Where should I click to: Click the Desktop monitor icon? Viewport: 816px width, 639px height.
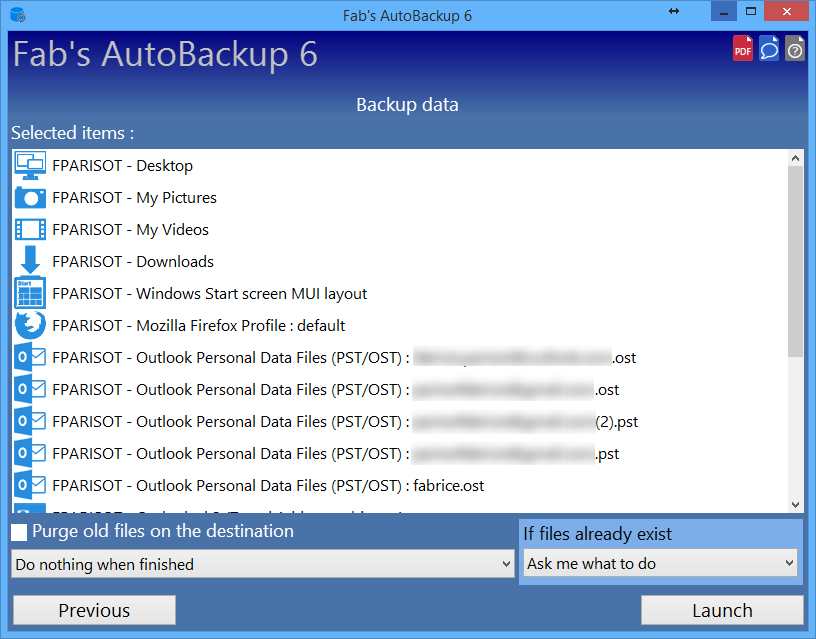click(x=30, y=165)
